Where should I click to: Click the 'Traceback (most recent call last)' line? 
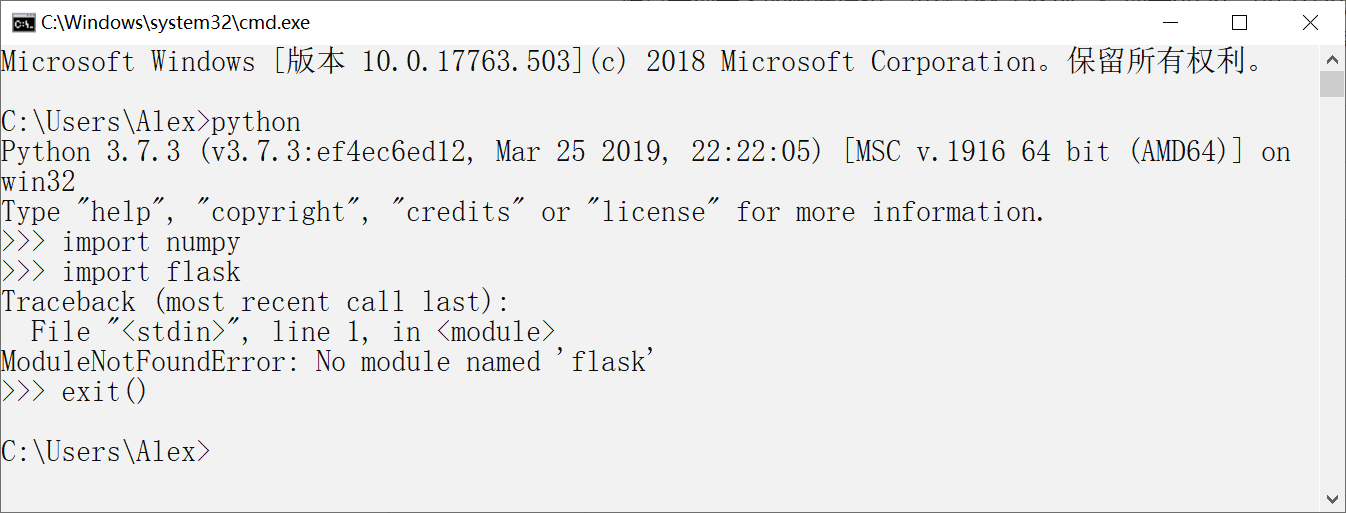point(255,302)
